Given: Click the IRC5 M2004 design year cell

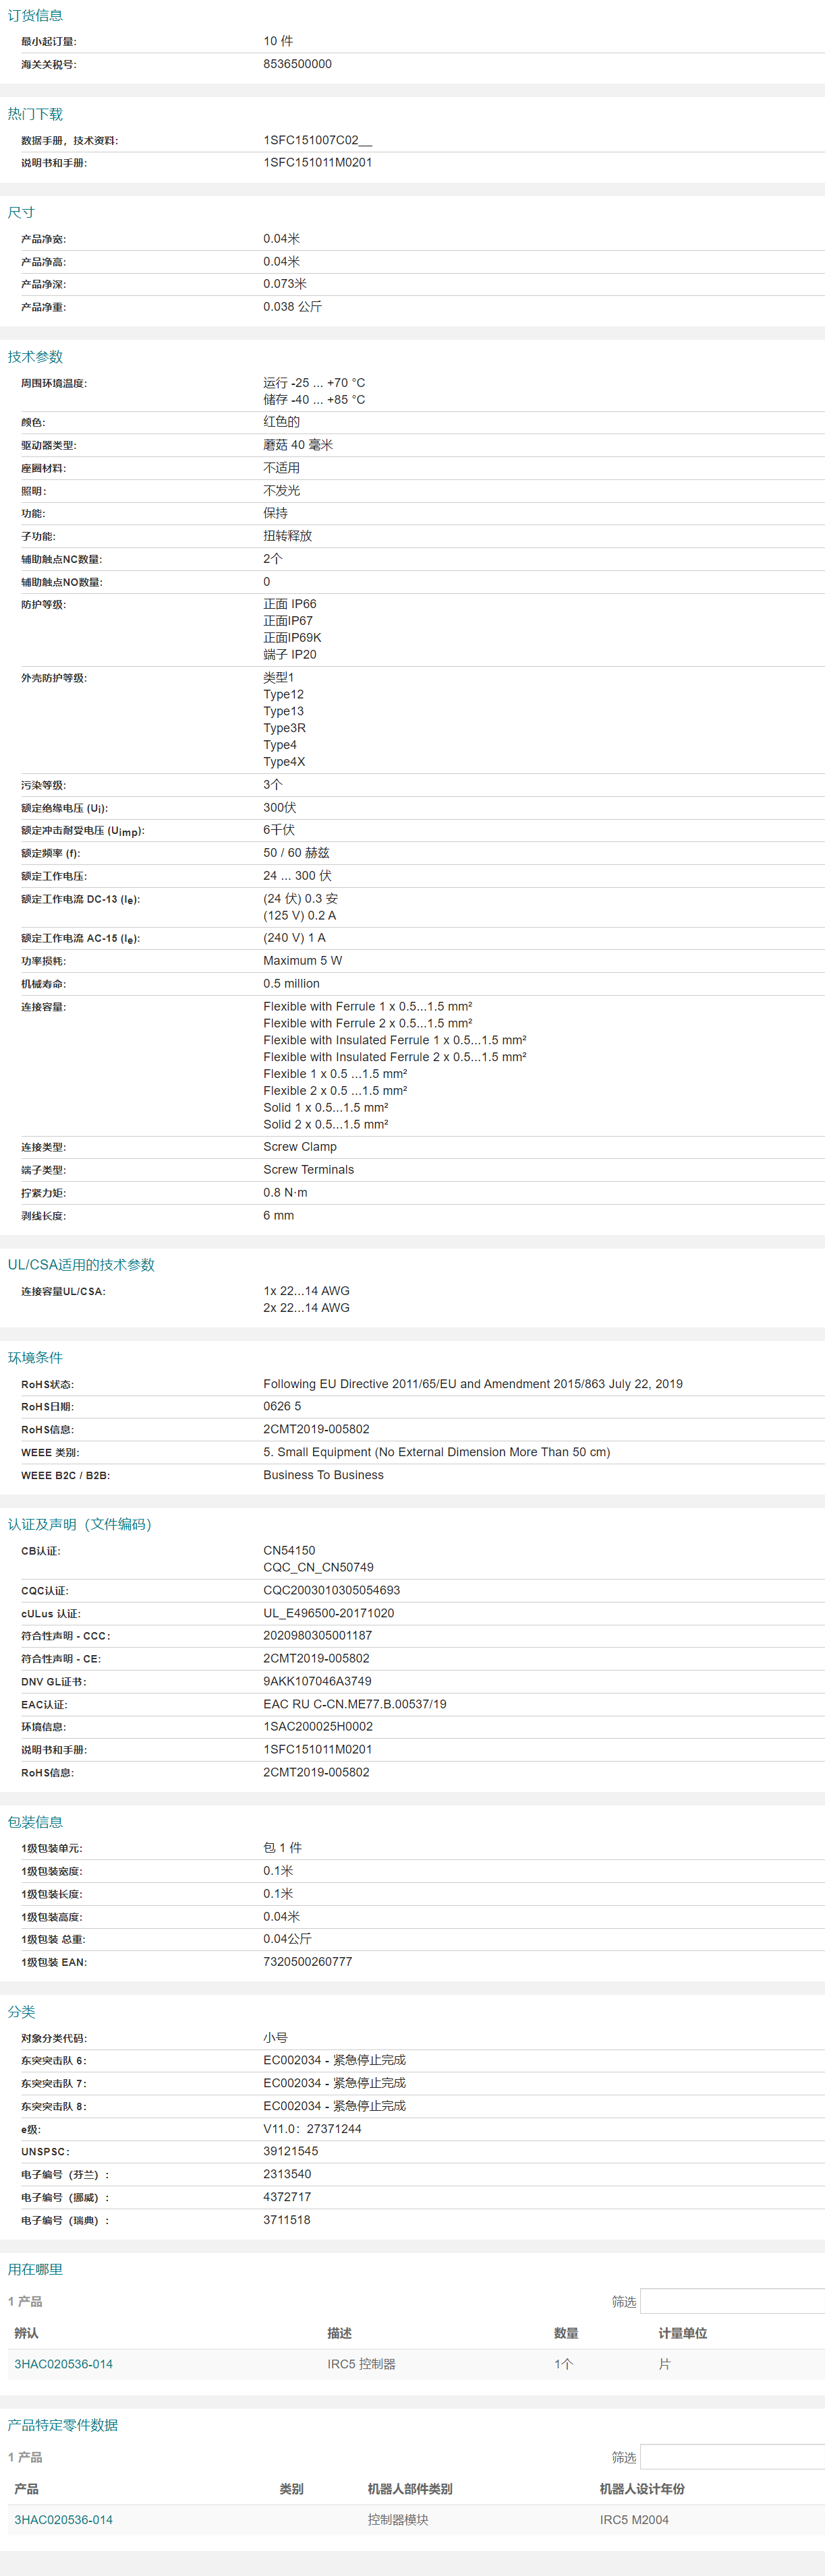Looking at the screenshot, I should pos(634,2520).
